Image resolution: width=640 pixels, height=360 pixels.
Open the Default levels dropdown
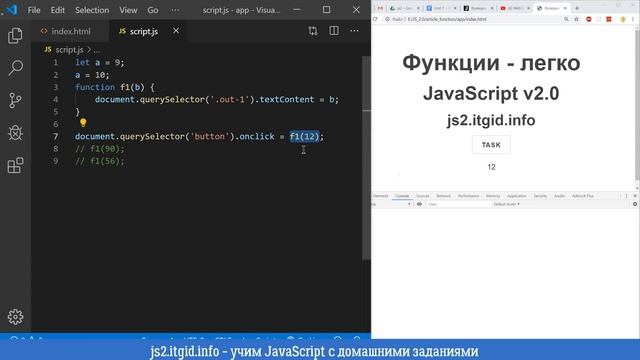[x=506, y=204]
